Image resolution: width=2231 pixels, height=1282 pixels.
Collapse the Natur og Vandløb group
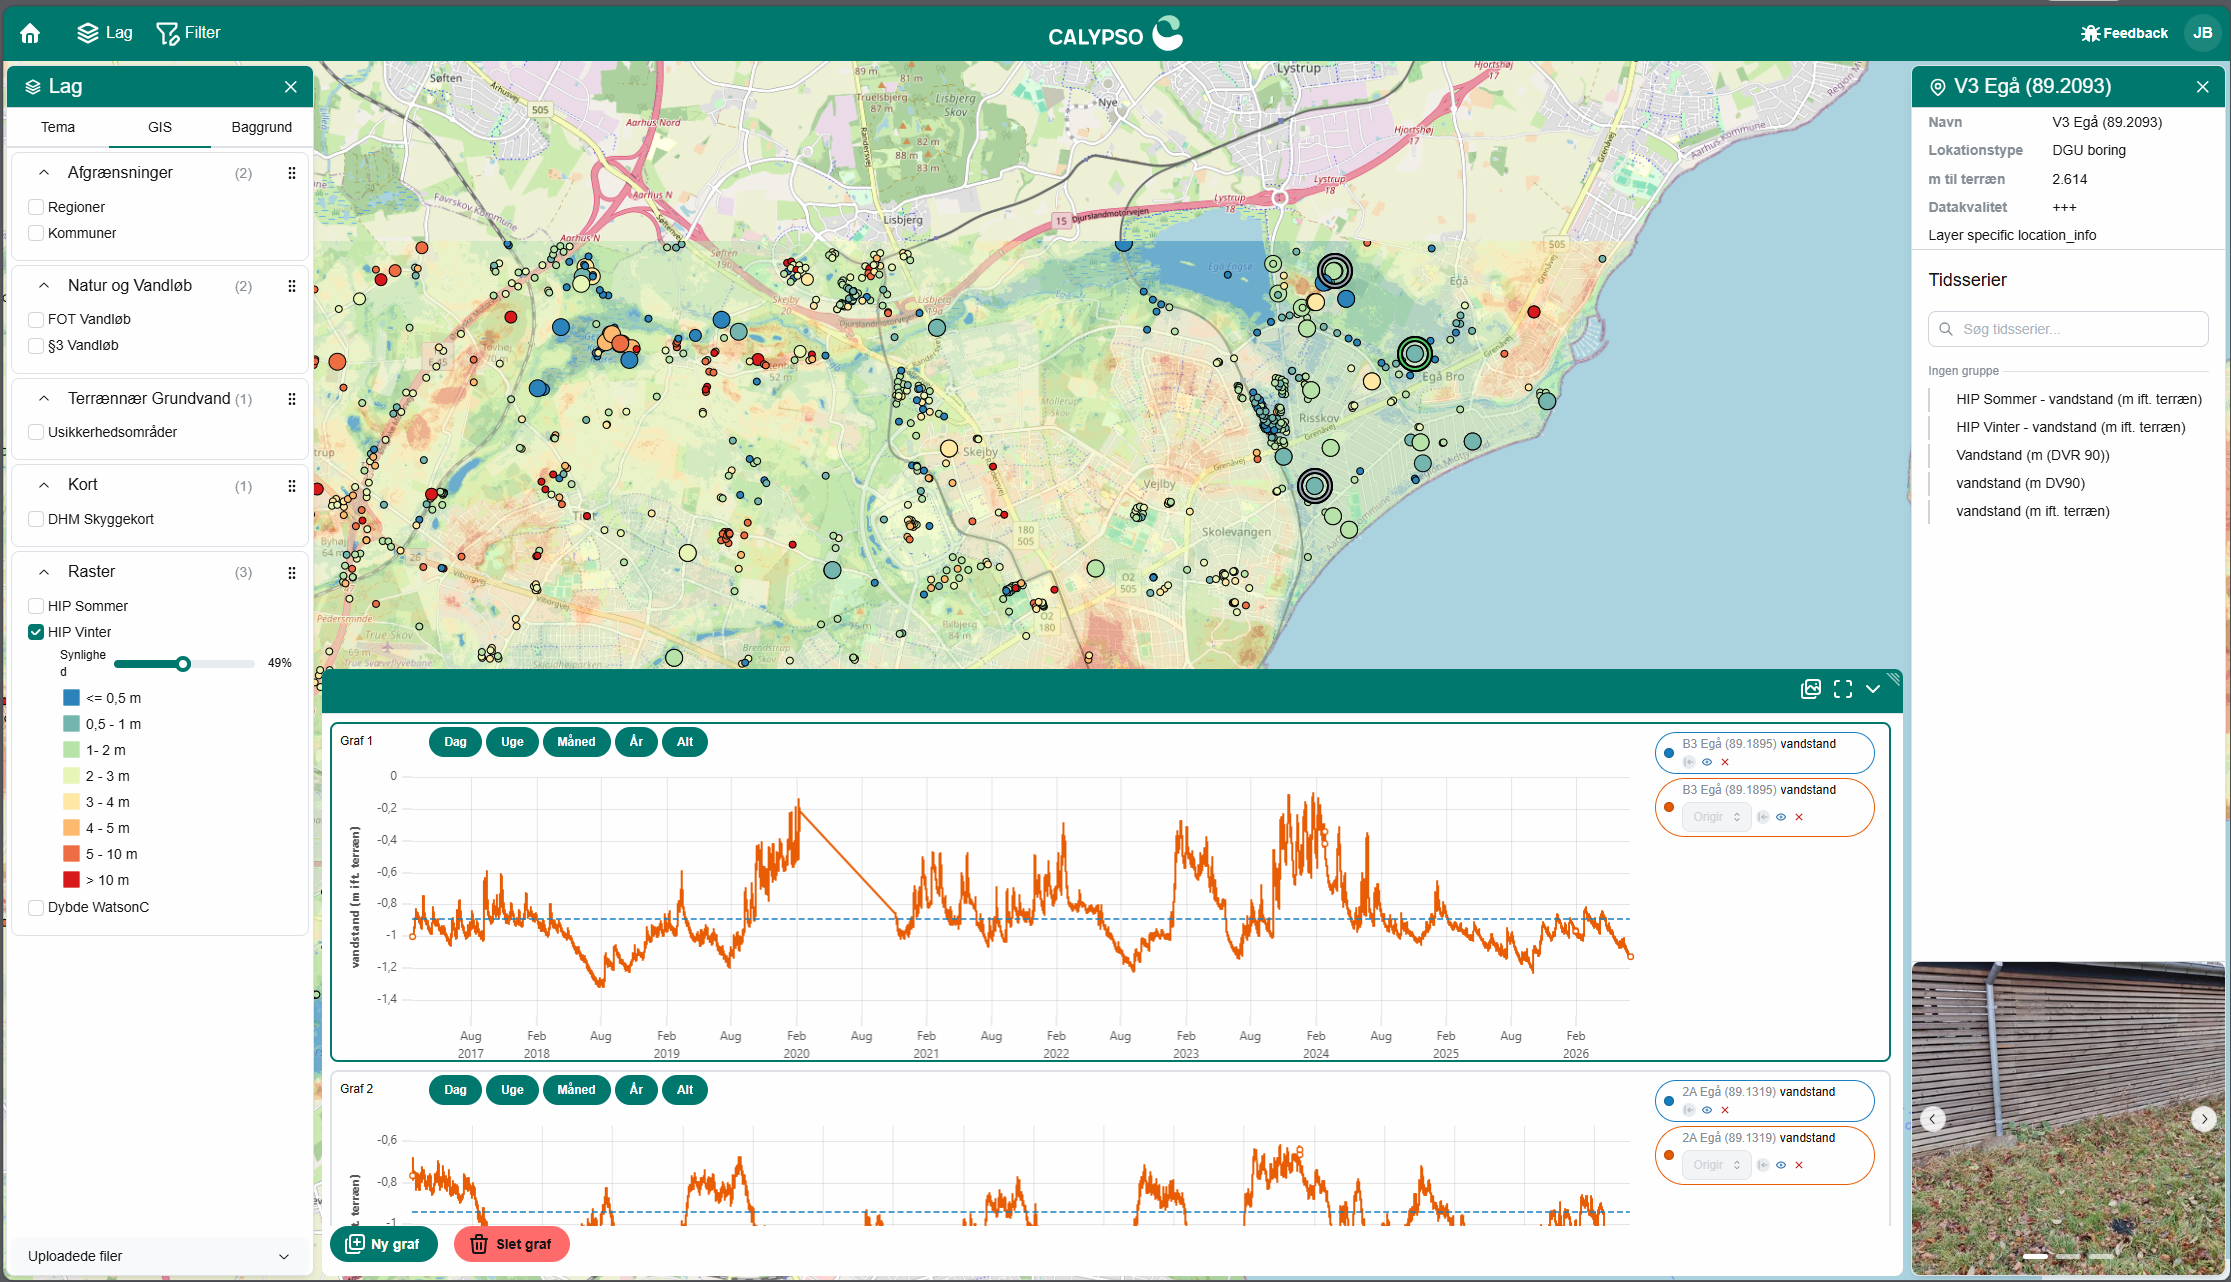pos(44,286)
